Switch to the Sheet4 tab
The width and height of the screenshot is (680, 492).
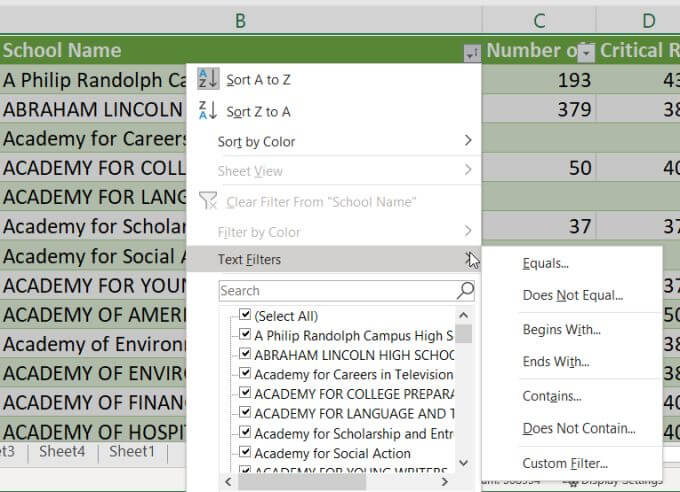[x=62, y=451]
